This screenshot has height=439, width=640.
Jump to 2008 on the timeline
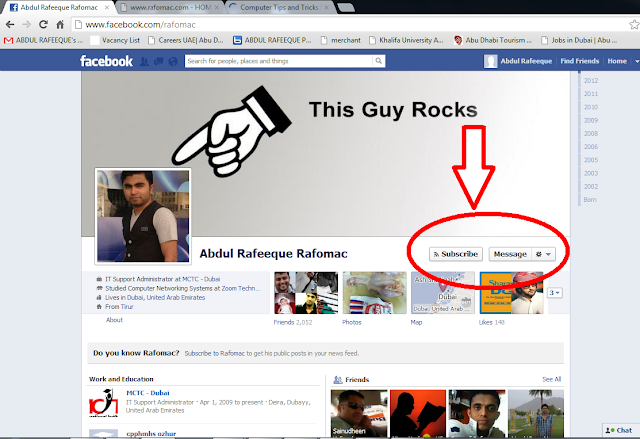[x=591, y=133]
